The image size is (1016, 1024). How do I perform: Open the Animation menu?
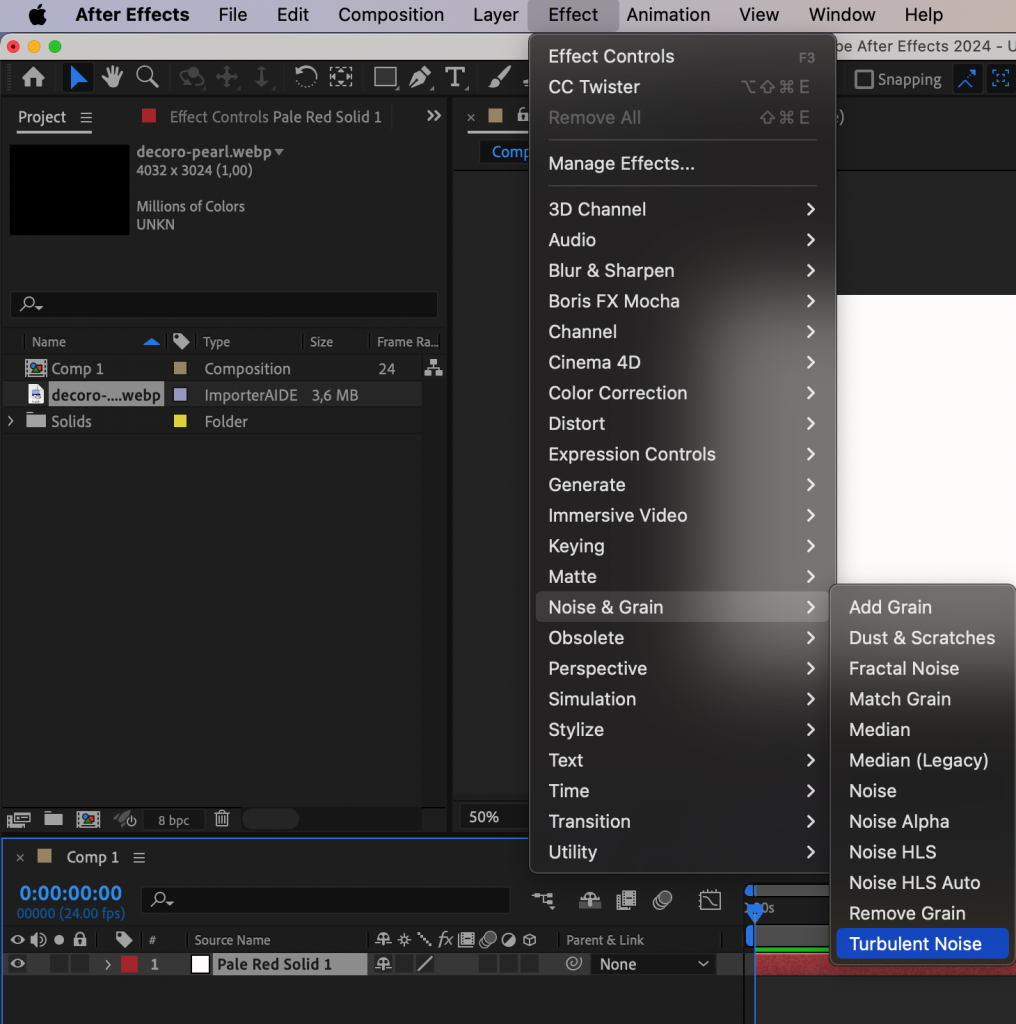[667, 15]
